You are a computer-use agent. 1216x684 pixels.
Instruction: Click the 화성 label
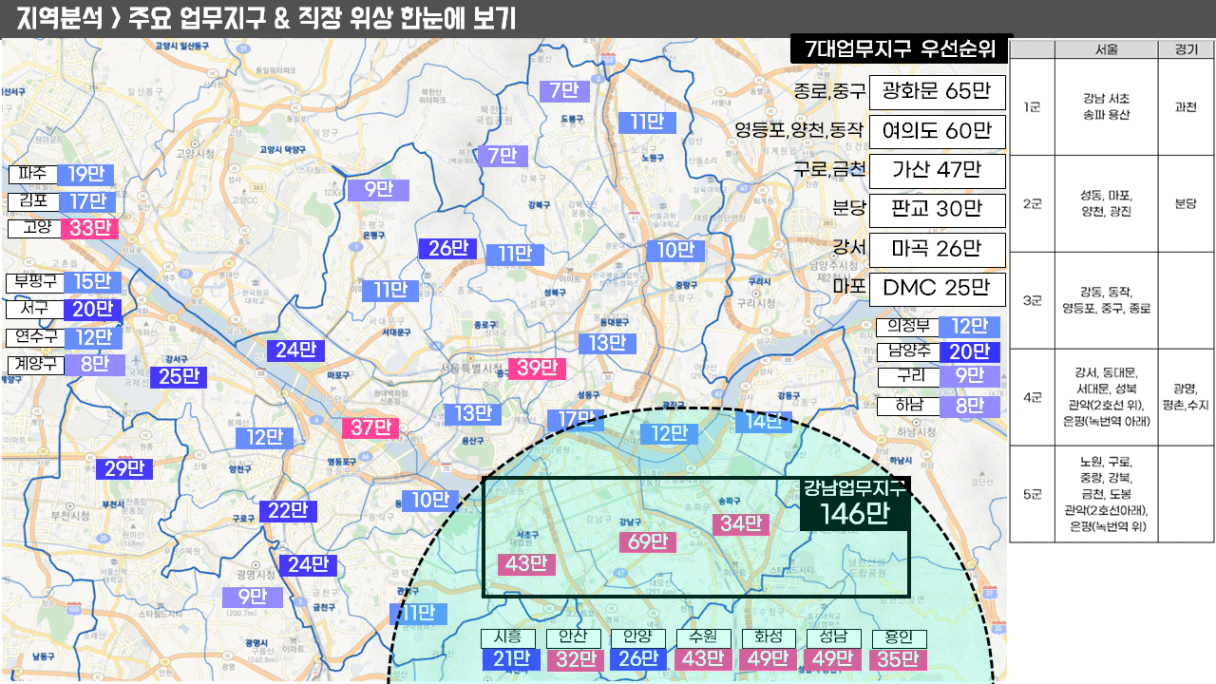(x=768, y=639)
